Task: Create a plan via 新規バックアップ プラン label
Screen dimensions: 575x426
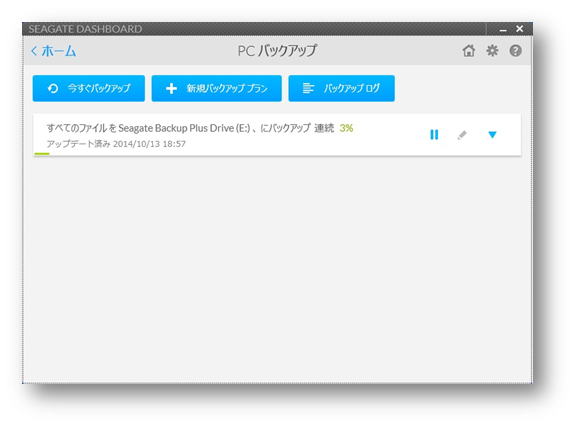Action: [x=227, y=88]
